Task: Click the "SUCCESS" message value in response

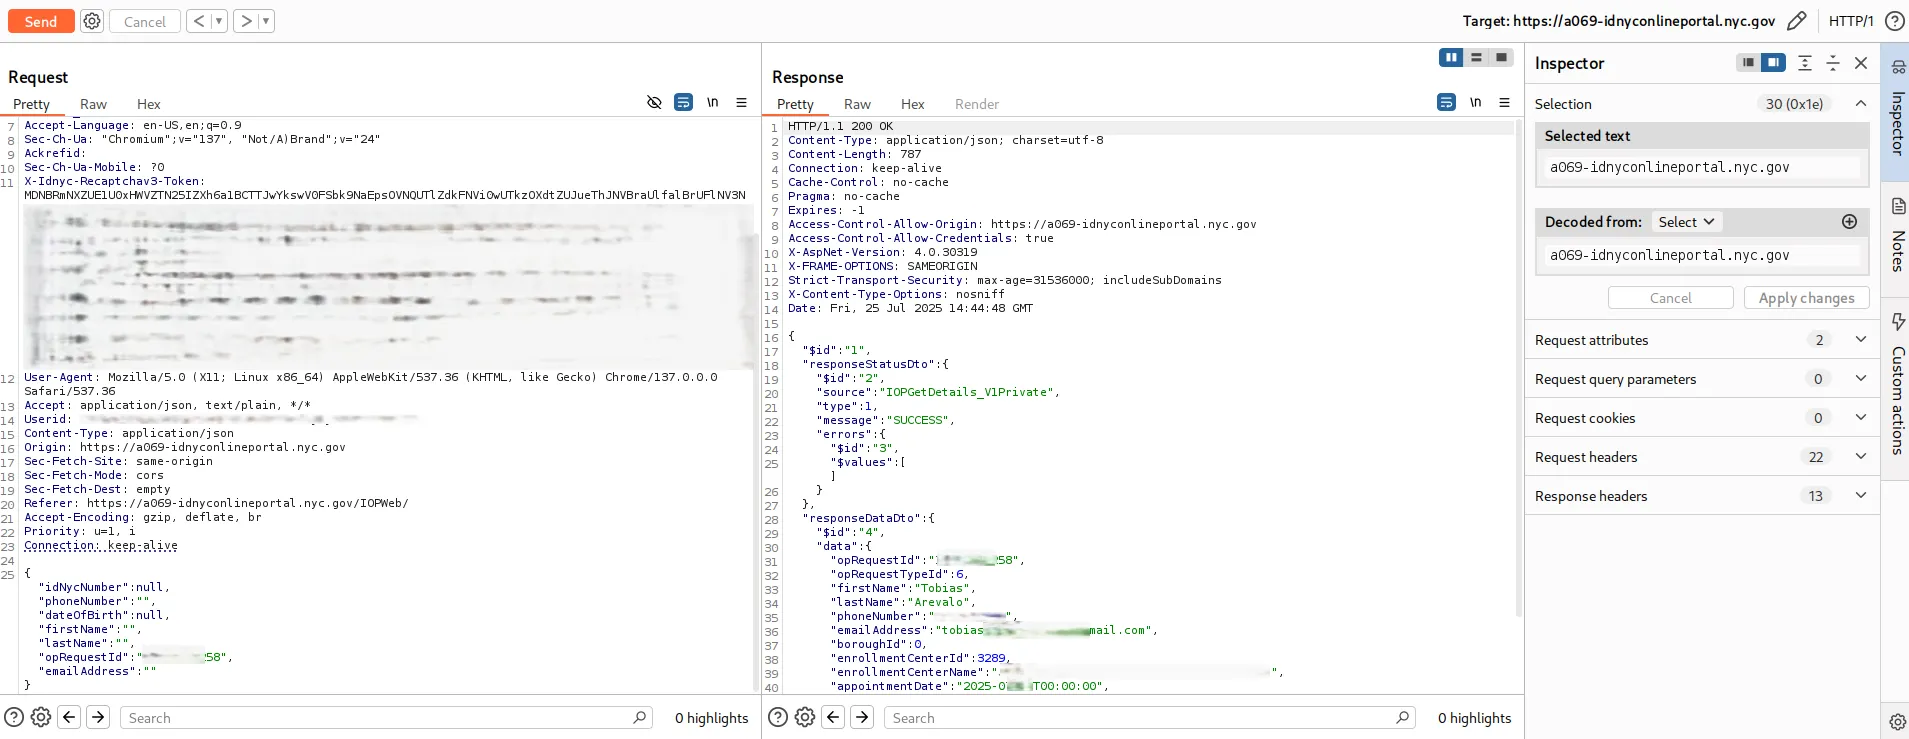Action: 919,420
